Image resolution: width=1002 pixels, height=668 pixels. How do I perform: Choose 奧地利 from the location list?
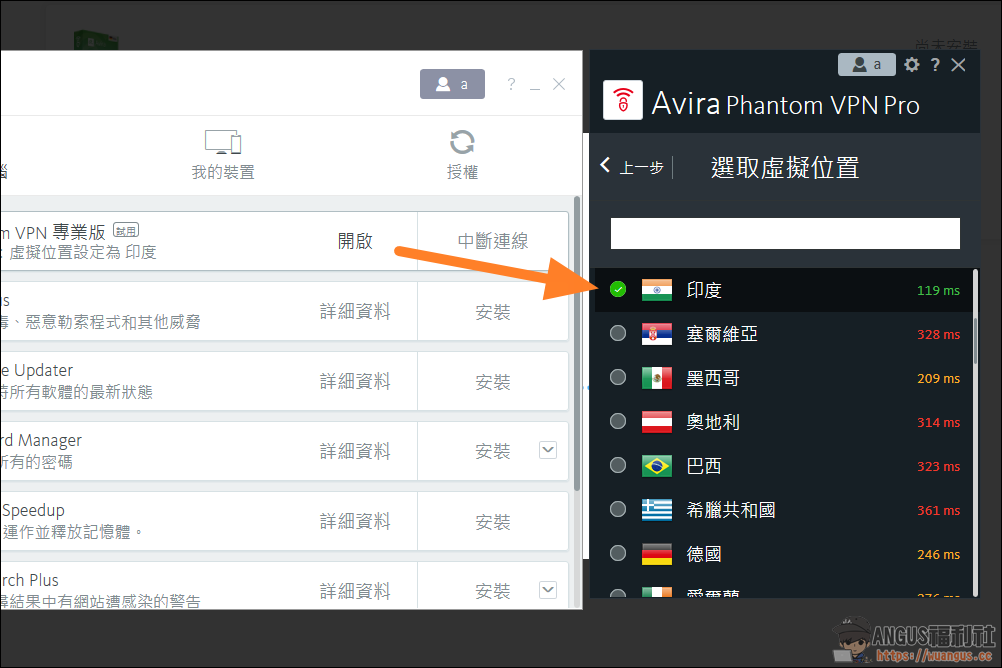(713, 422)
